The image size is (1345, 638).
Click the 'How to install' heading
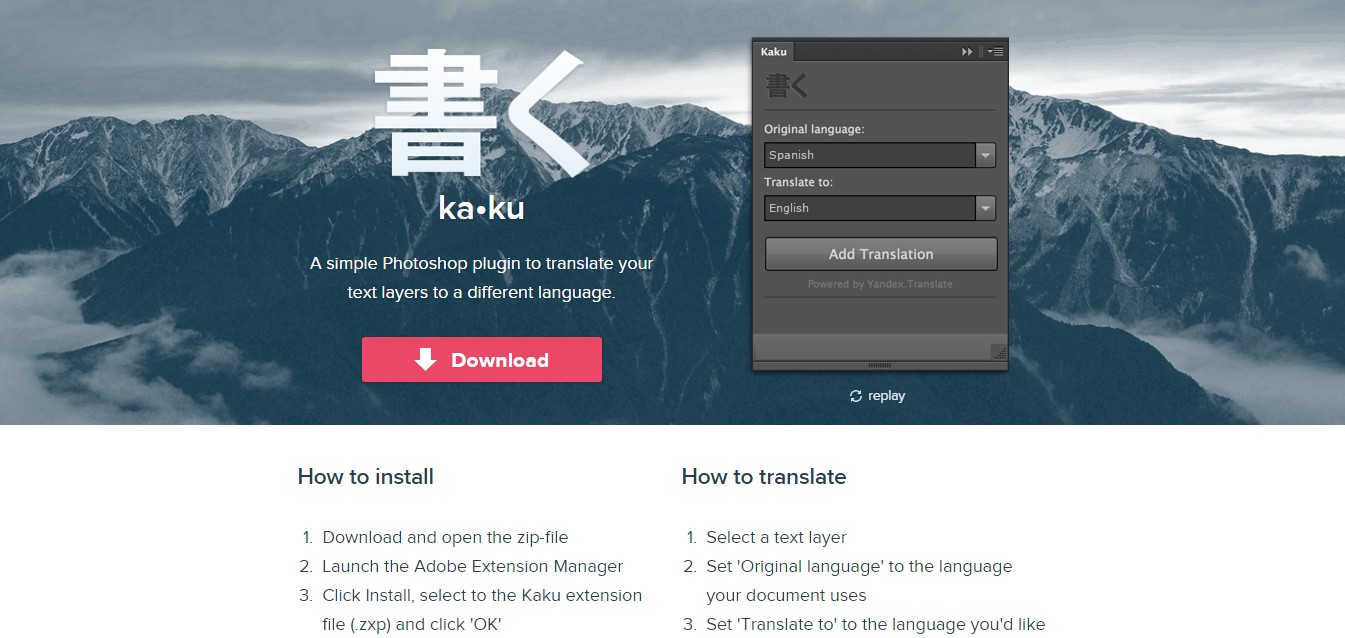pos(365,477)
